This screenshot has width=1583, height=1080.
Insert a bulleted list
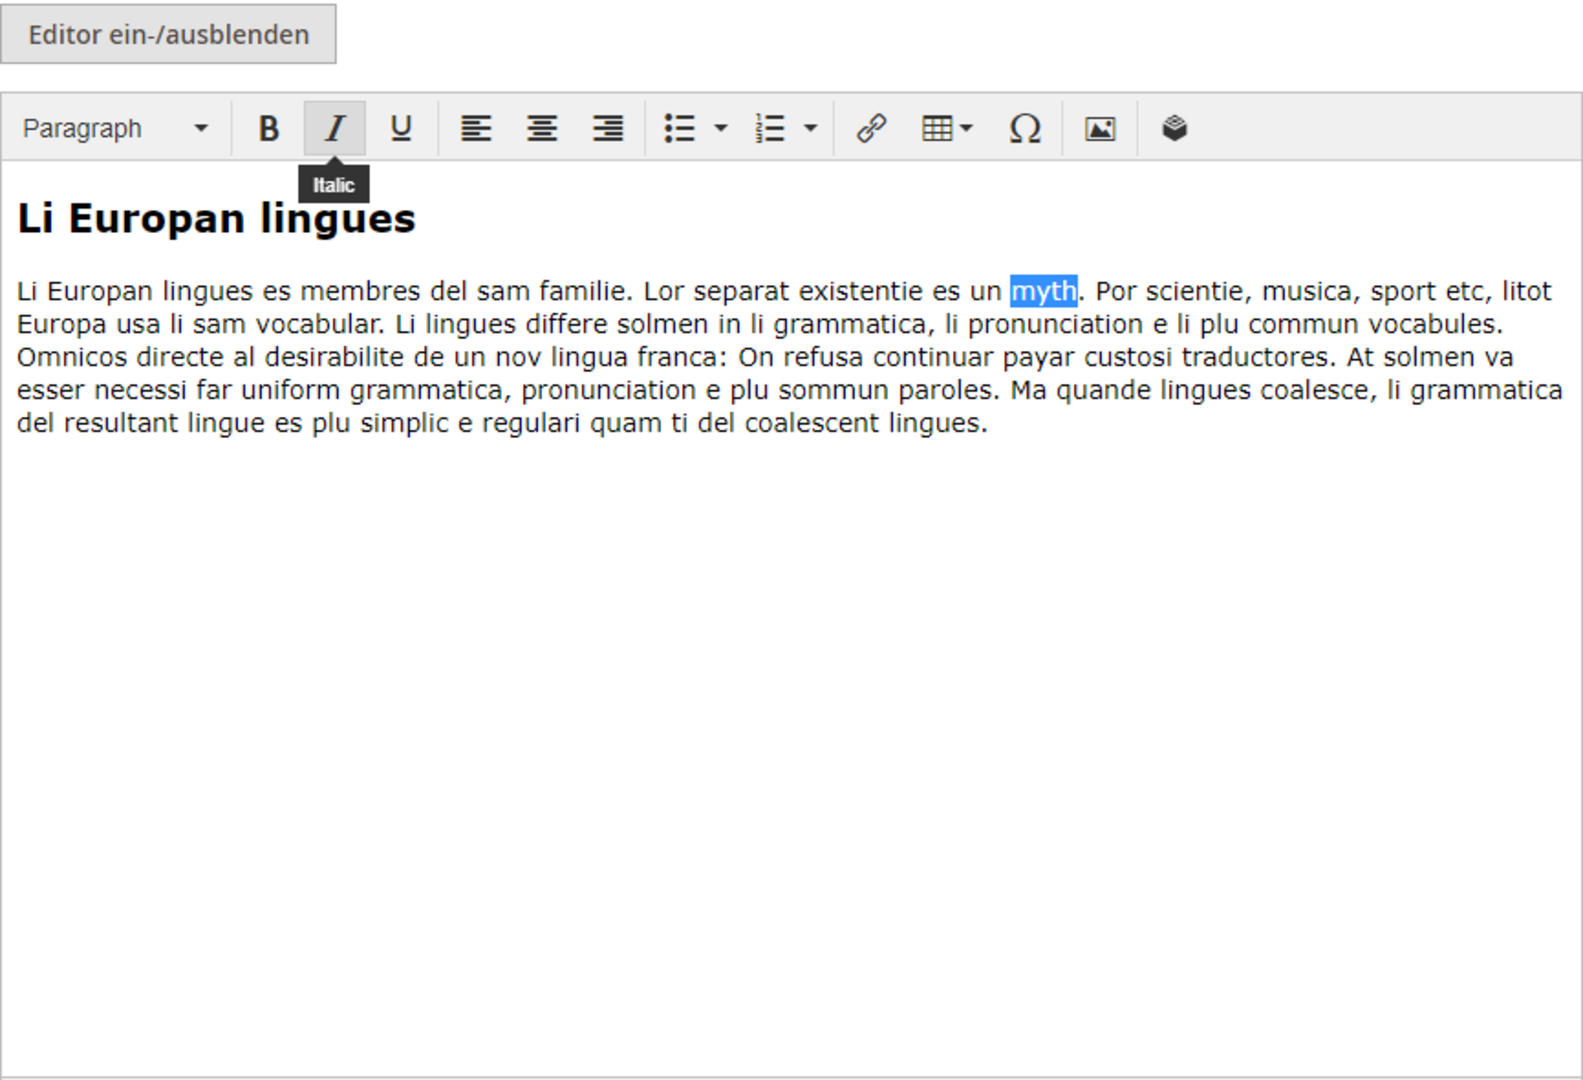pyautogui.click(x=680, y=128)
